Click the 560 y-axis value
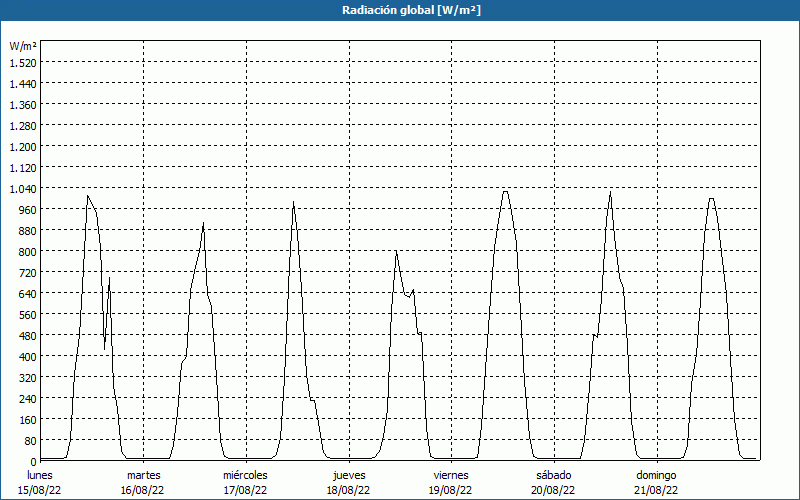Screen dimensions: 800x500 pyautogui.click(x=28, y=314)
